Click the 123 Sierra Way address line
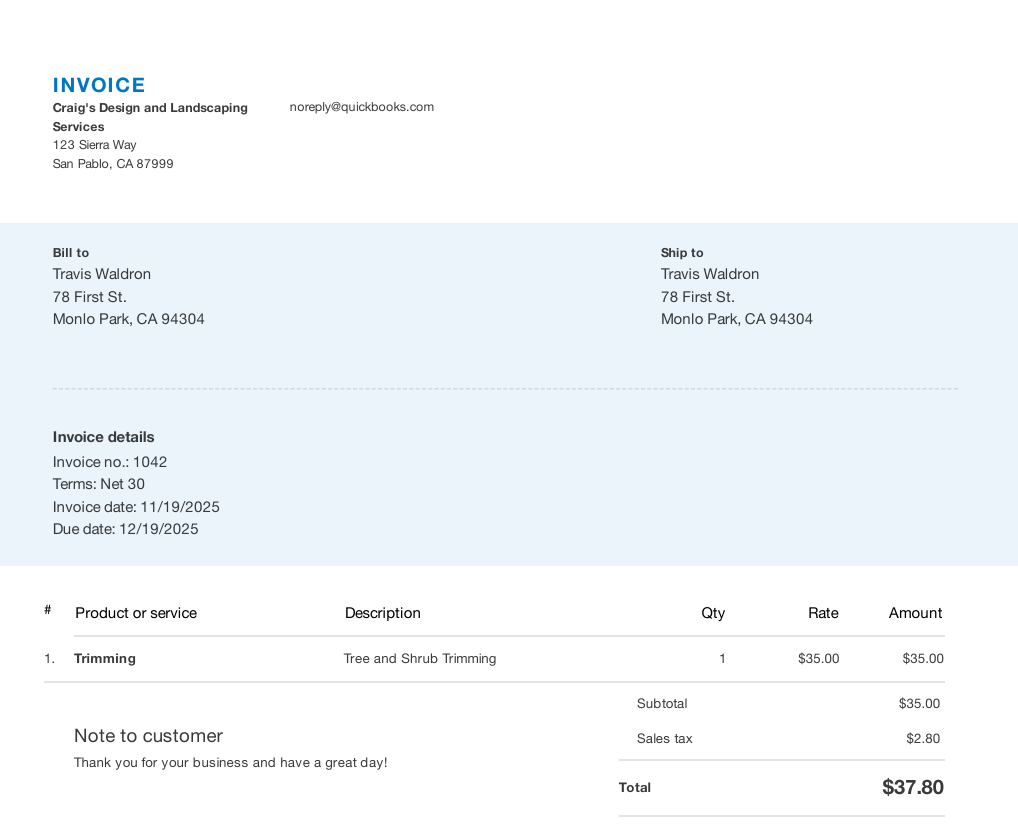Viewport: 1018px width, 839px height. click(94, 145)
